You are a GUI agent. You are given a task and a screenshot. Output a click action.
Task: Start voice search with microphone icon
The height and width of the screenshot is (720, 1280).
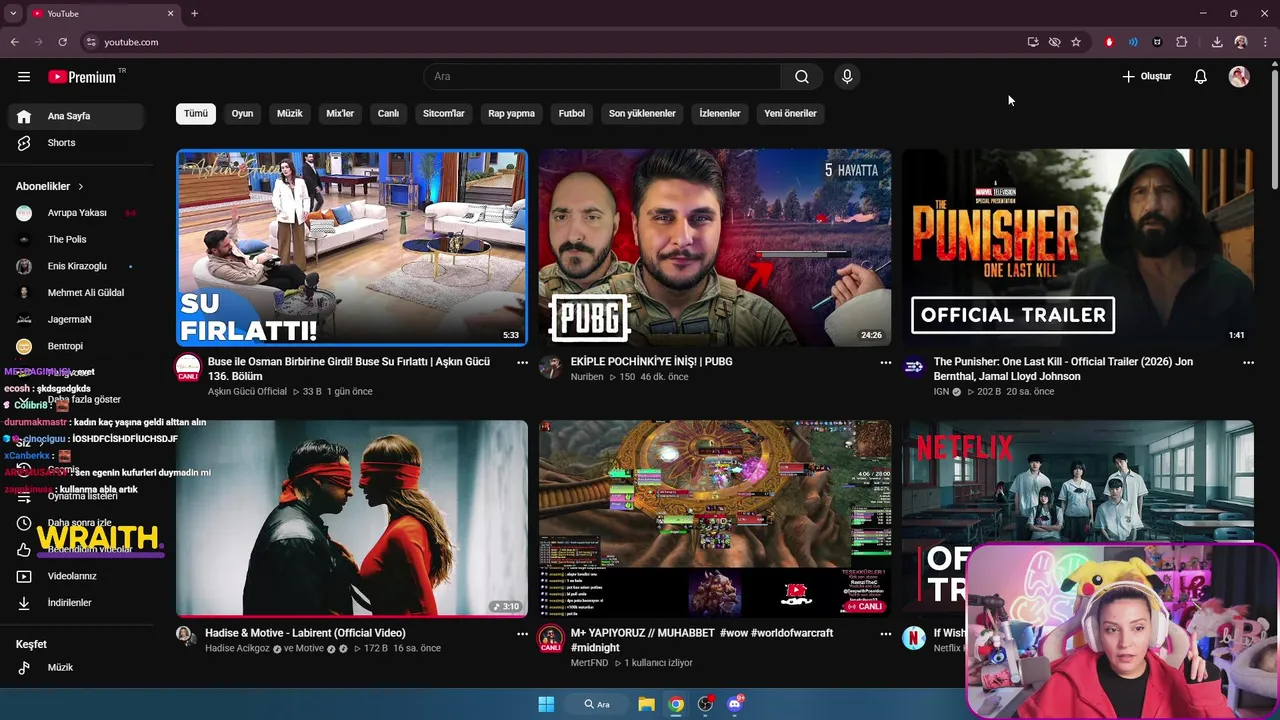pos(847,77)
